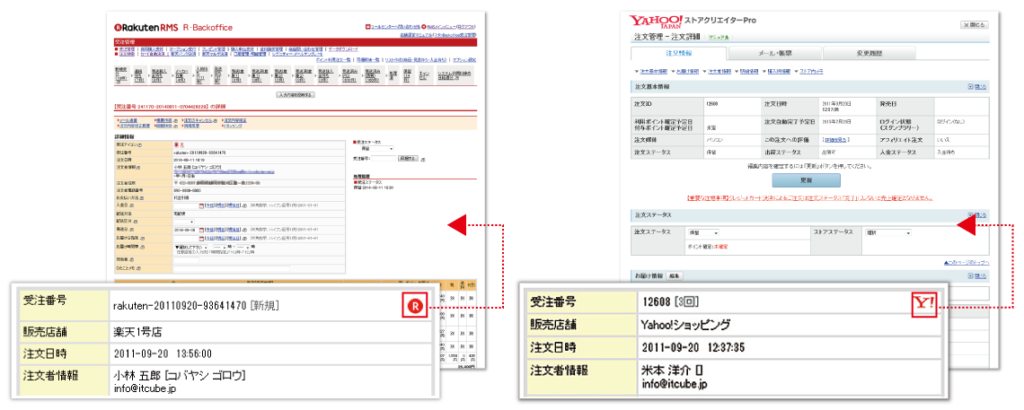The image size is (1024, 410).
Task: Click the Yahoo! JAPAN logo in Store Creator Pro
Action: click(656, 22)
